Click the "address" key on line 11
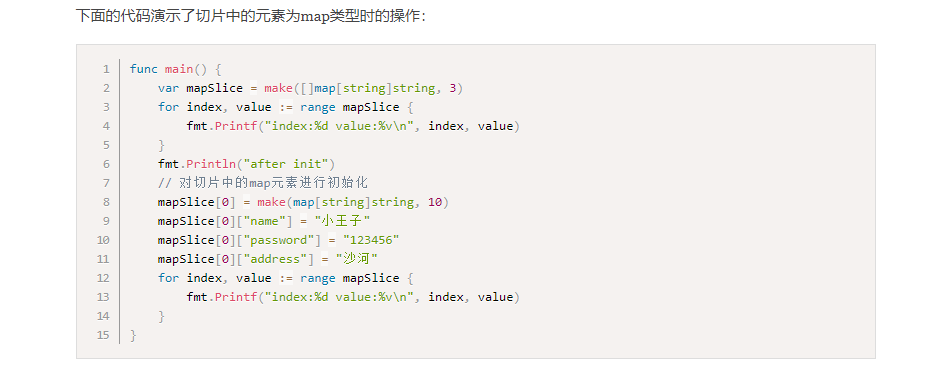Image resolution: width=928 pixels, height=389 pixels. 272,259
